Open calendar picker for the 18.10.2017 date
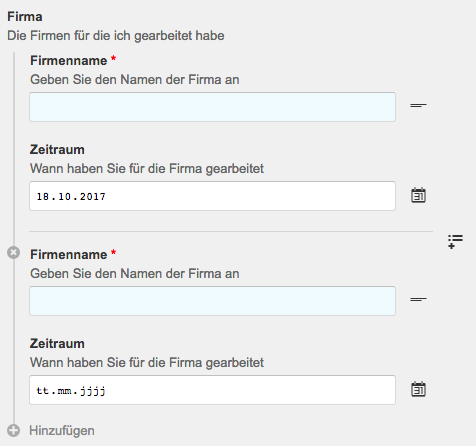 [418, 196]
